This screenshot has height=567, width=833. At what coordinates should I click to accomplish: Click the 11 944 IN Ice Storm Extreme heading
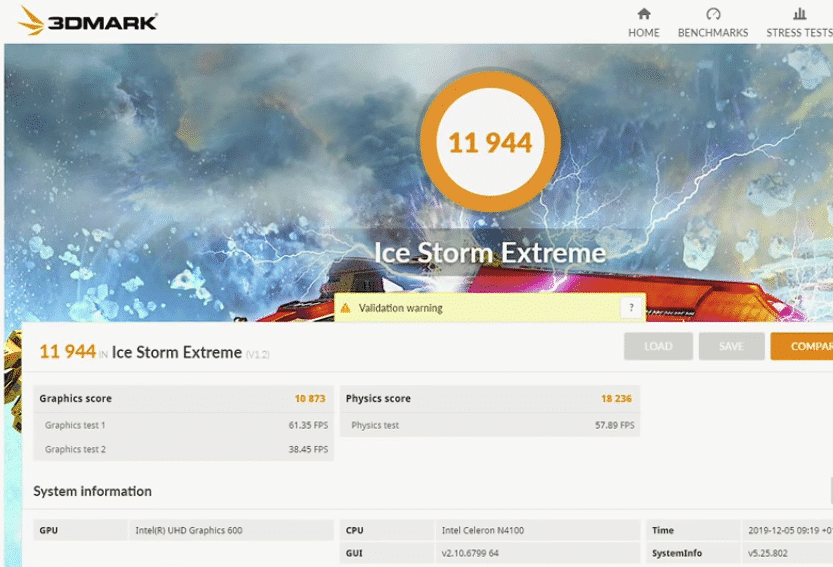click(x=154, y=352)
